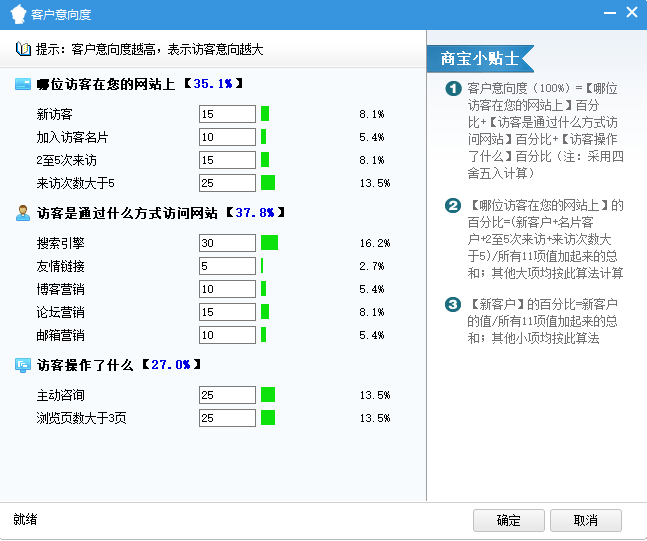Click the green bar for 搜索引擎
Viewport: 647px width, 541px height.
tap(269, 243)
